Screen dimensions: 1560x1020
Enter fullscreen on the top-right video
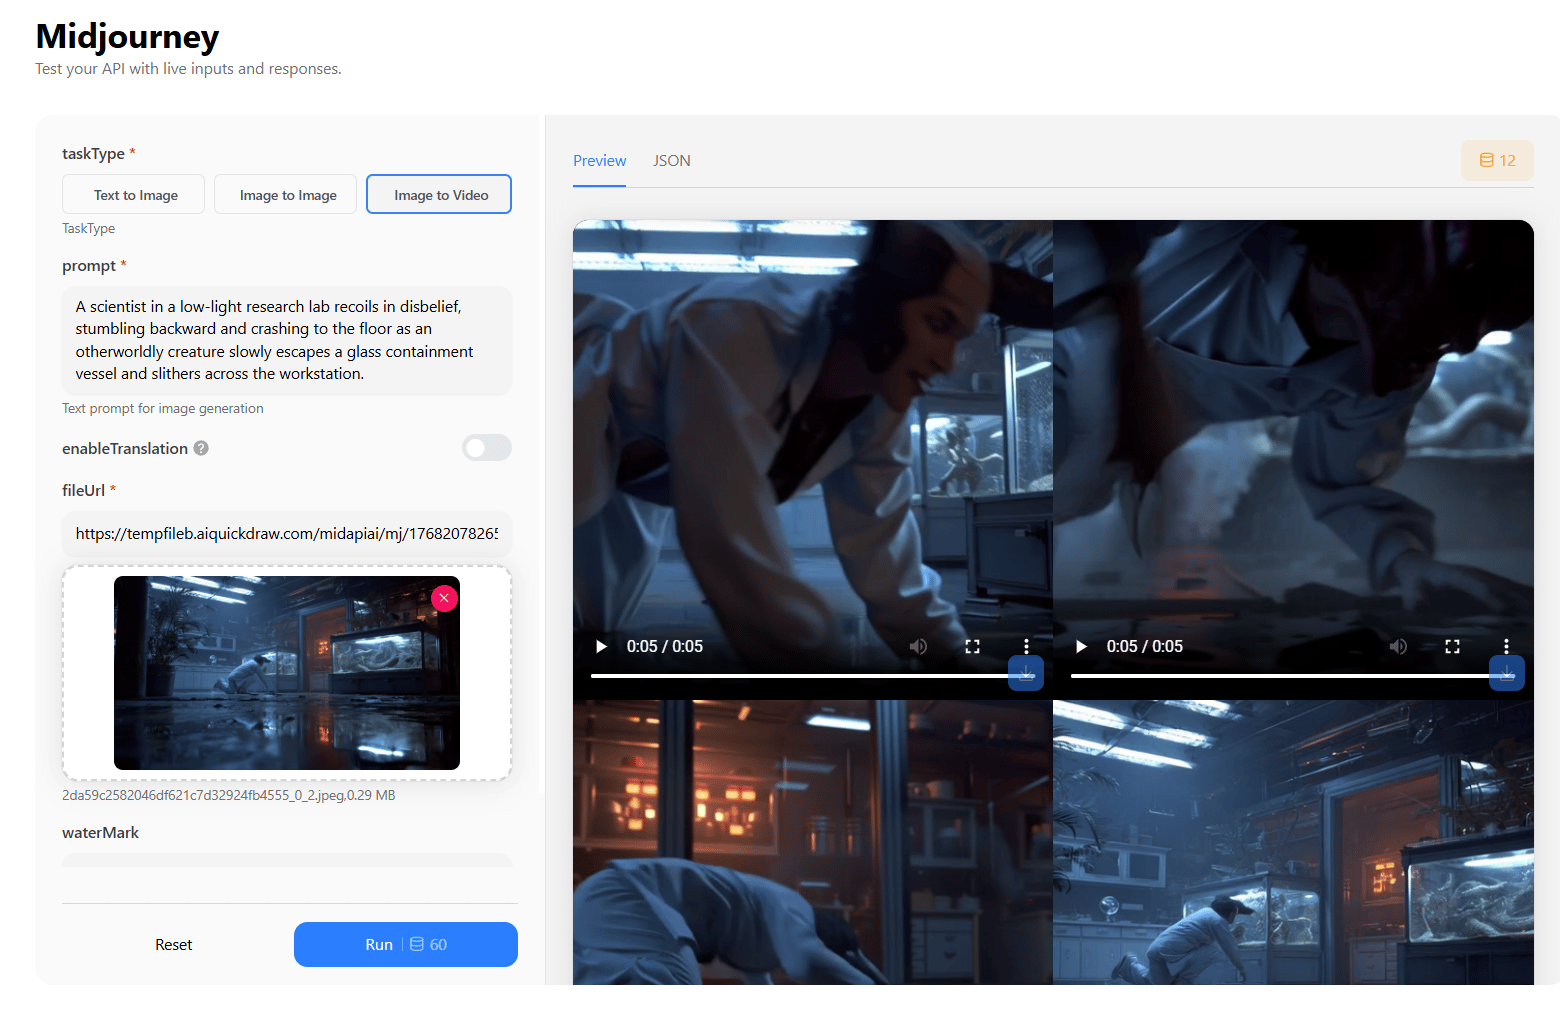tap(1452, 646)
